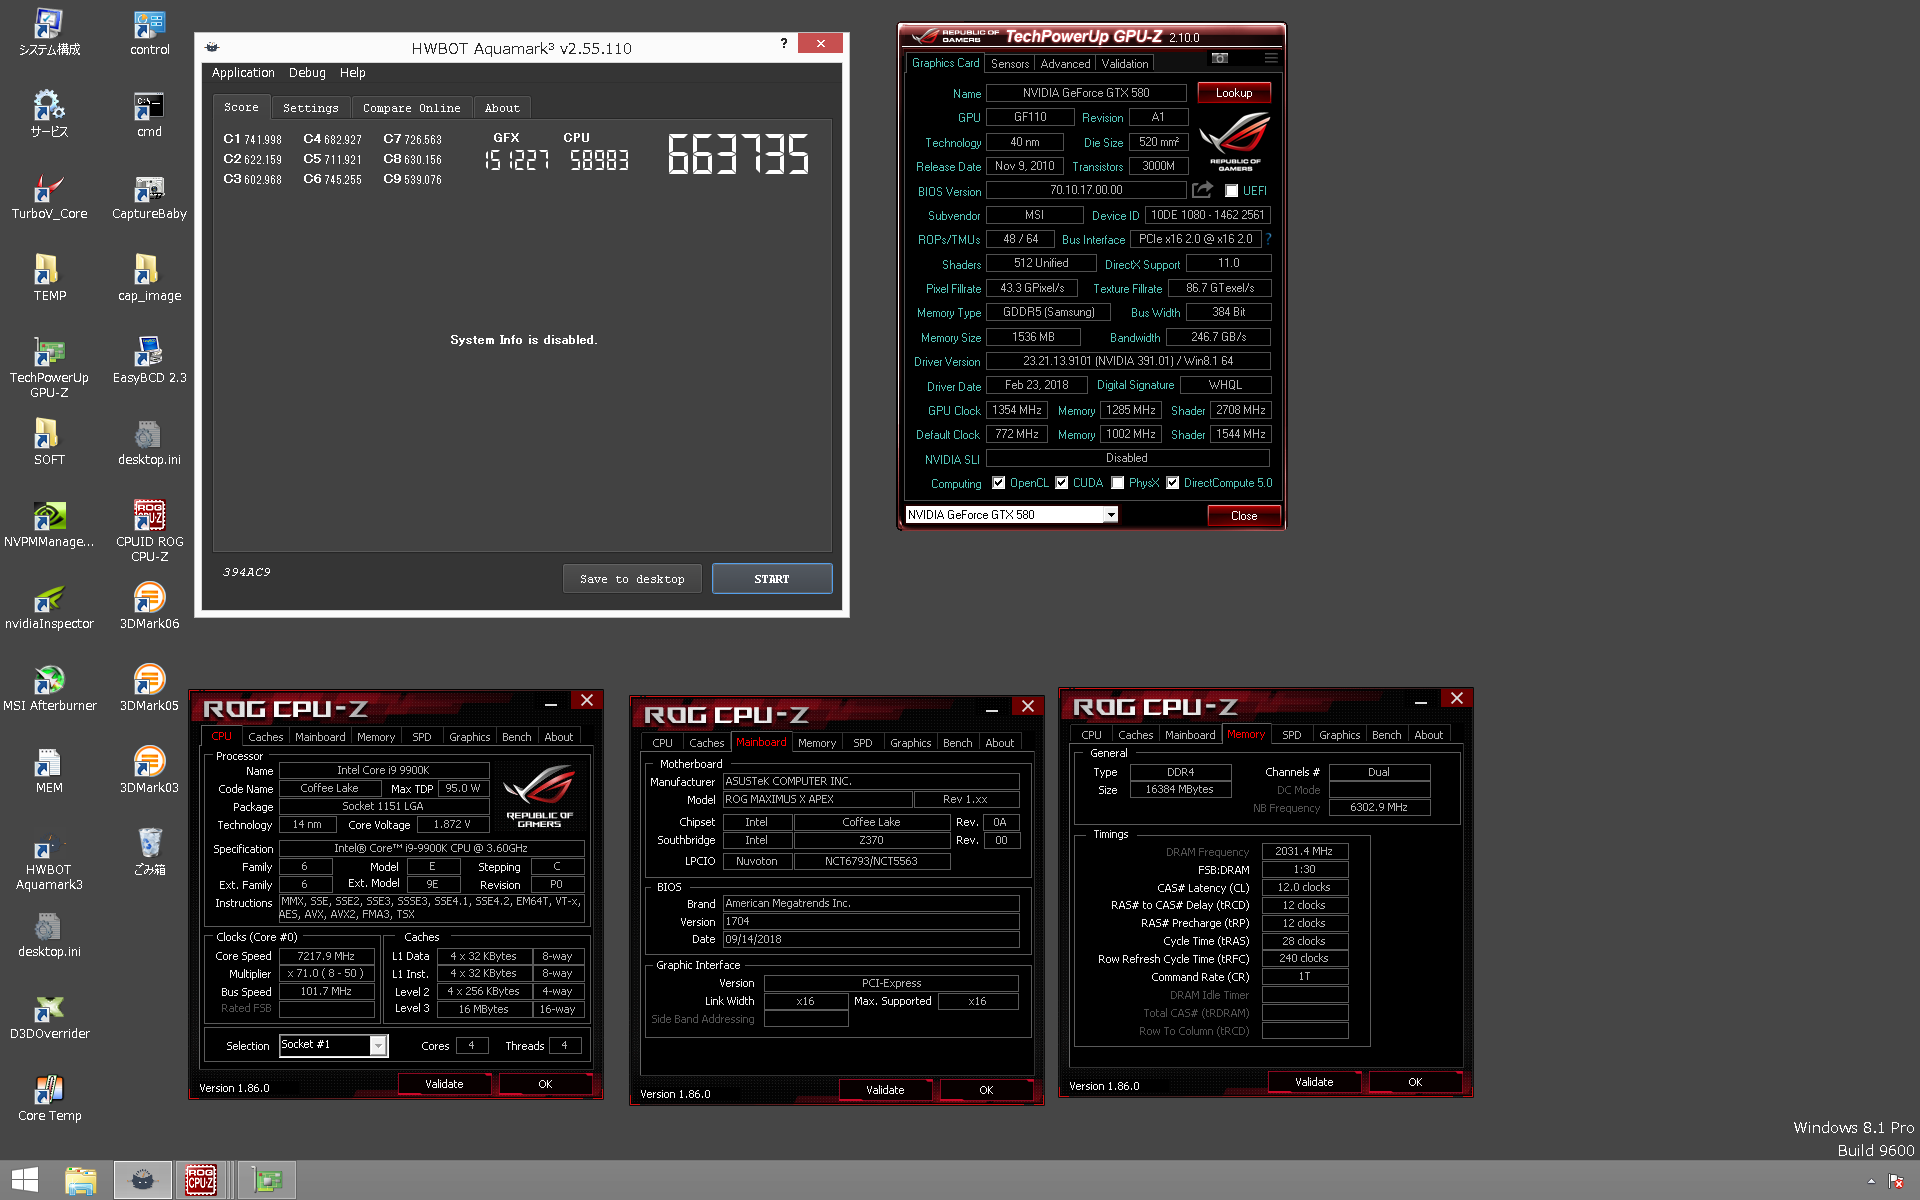Expand the GPU selection dropdown in GPU-Z

tap(1110, 515)
